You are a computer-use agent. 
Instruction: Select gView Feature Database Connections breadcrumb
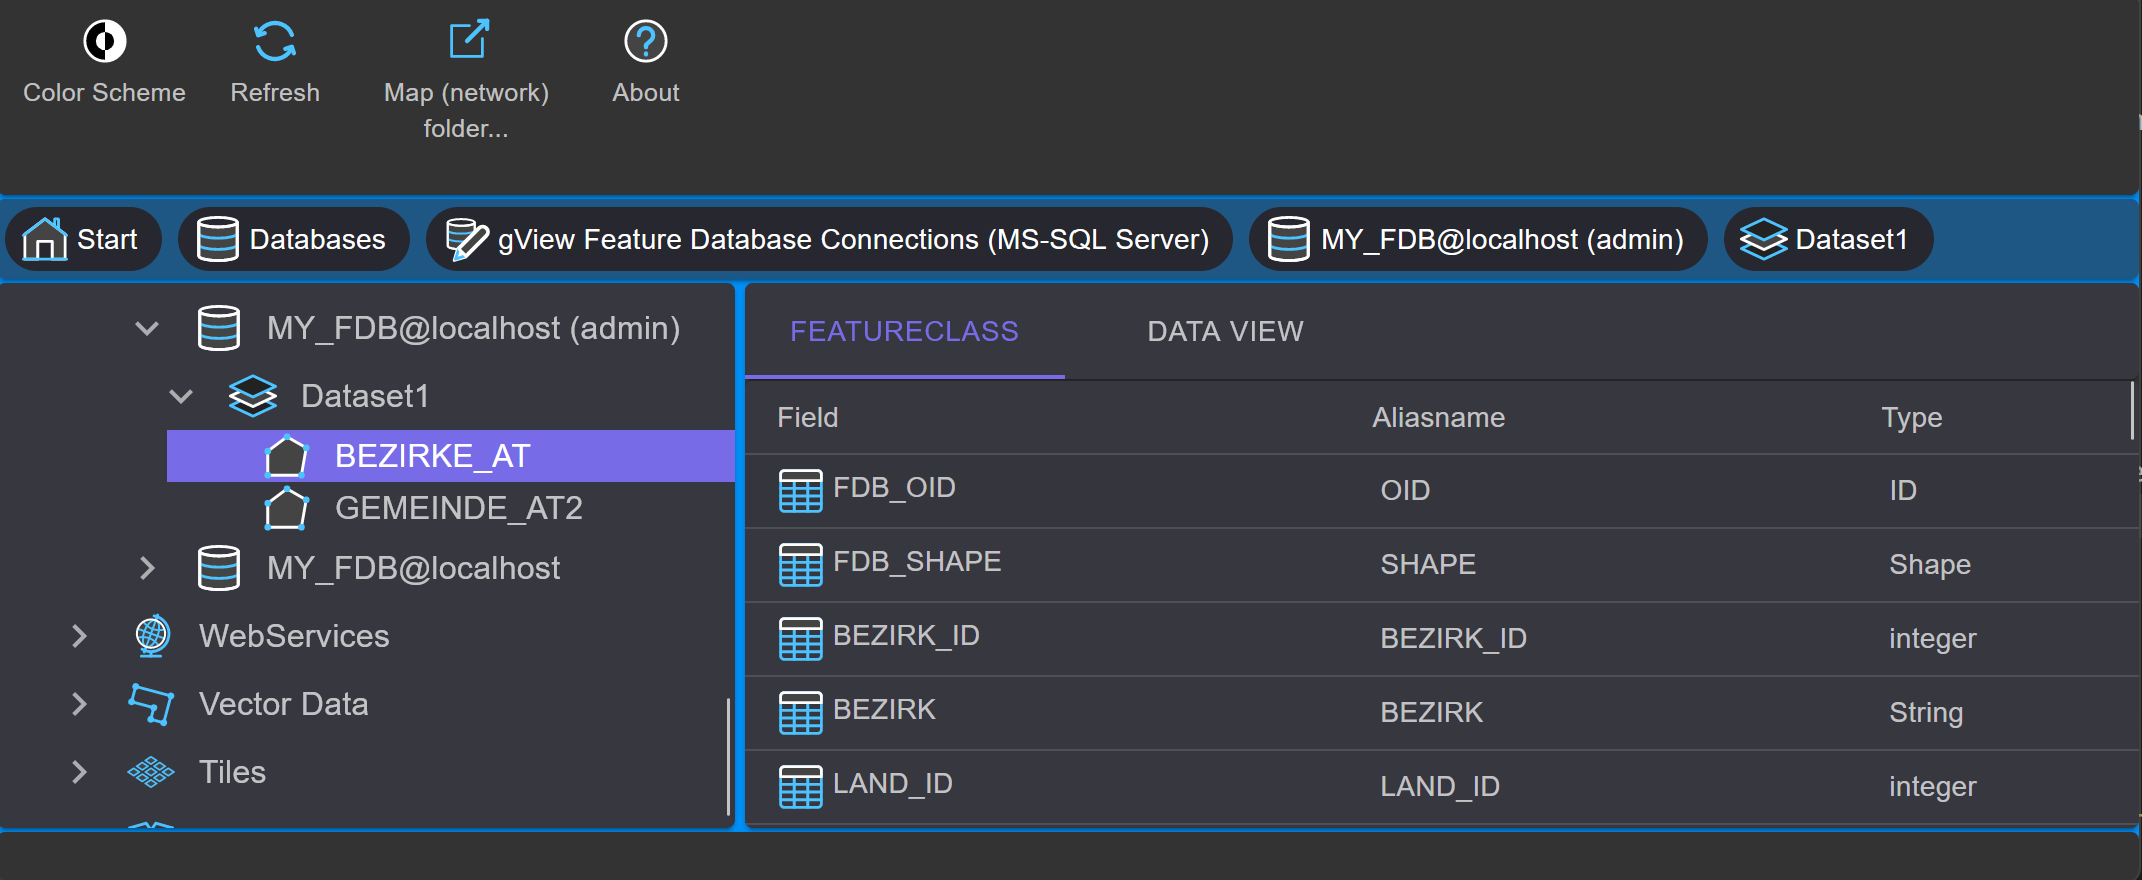click(x=828, y=239)
